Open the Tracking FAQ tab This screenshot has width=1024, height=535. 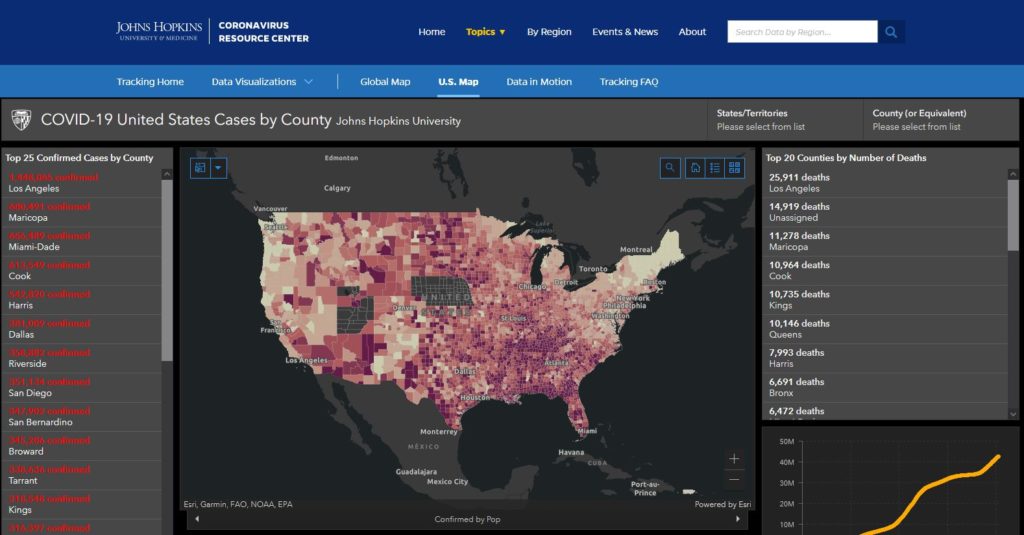click(629, 82)
